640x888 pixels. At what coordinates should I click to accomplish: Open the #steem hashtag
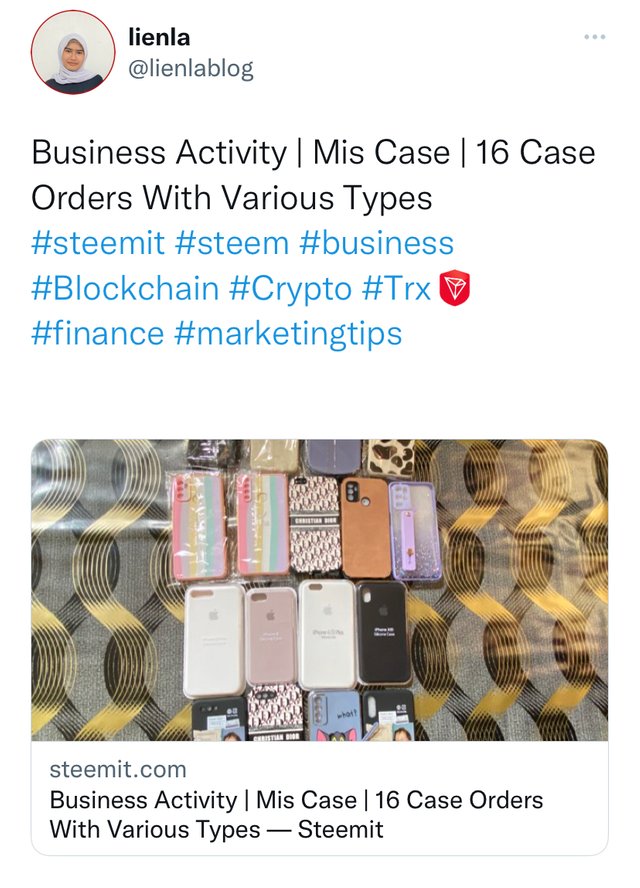click(232, 243)
